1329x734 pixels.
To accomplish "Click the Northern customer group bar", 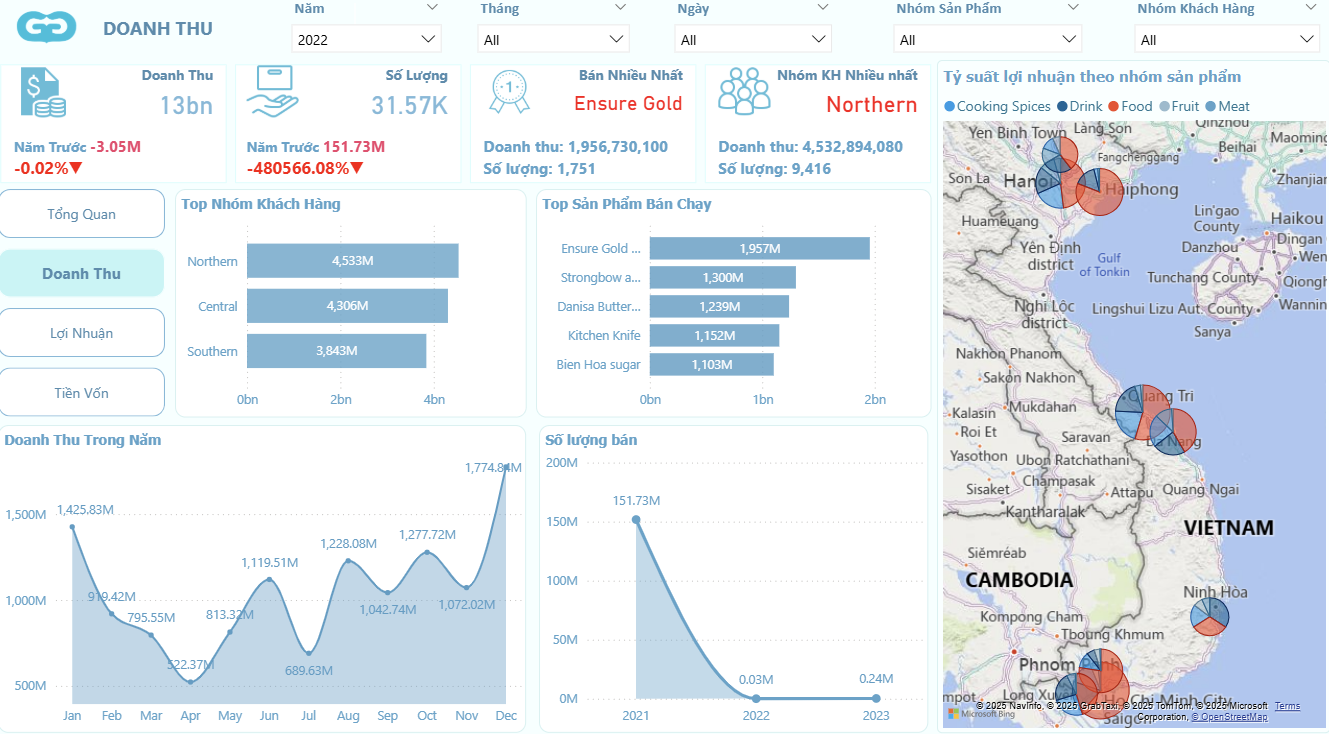I will (x=353, y=261).
